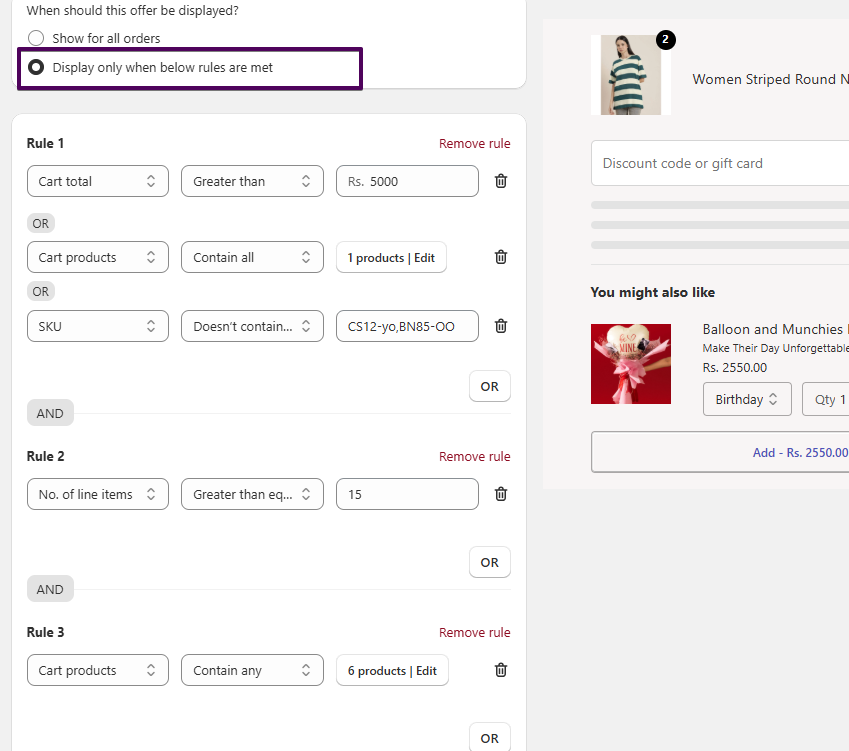Click the Discount code or gift card field
This screenshot has height=751, width=849.
click(719, 163)
